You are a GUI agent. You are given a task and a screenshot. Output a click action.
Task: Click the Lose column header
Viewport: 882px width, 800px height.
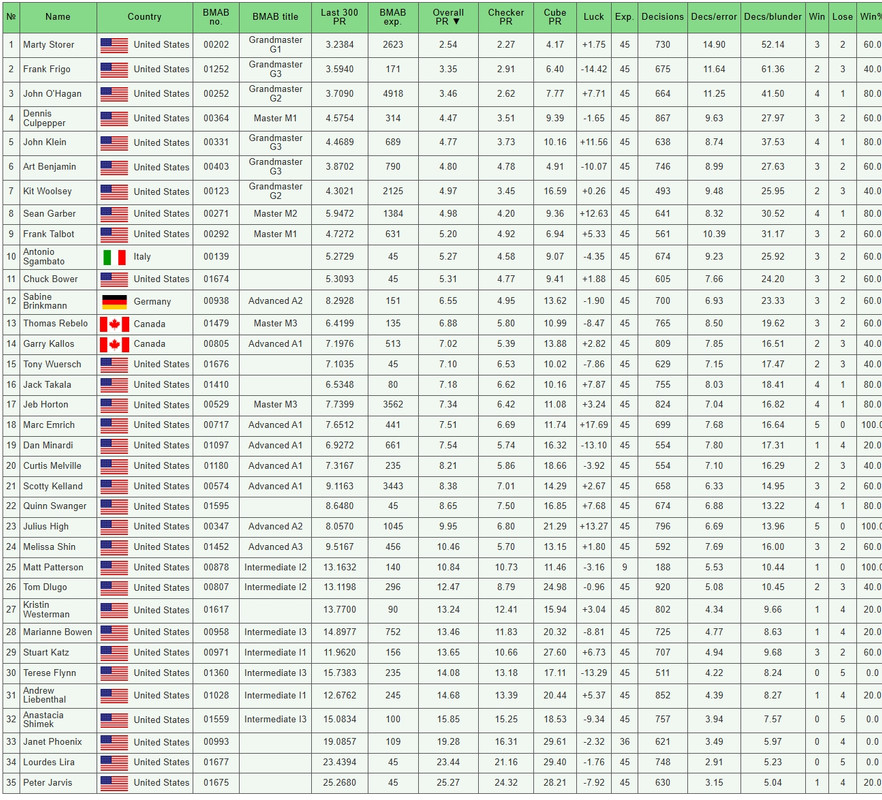(843, 17)
